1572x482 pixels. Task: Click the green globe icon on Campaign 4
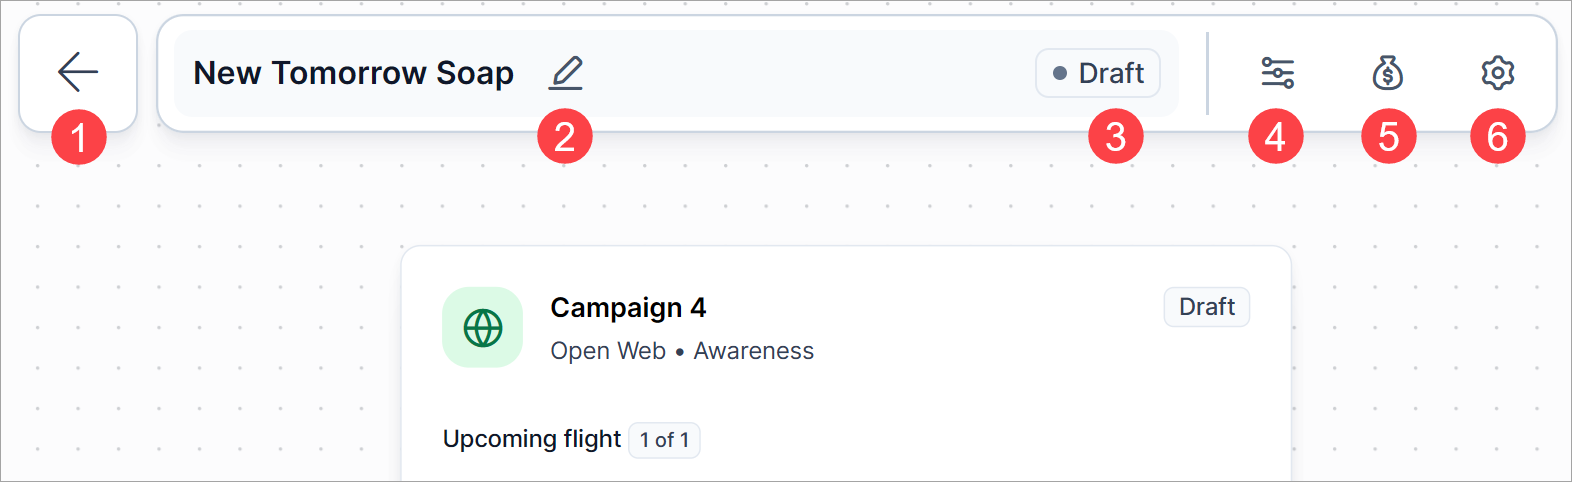(482, 328)
